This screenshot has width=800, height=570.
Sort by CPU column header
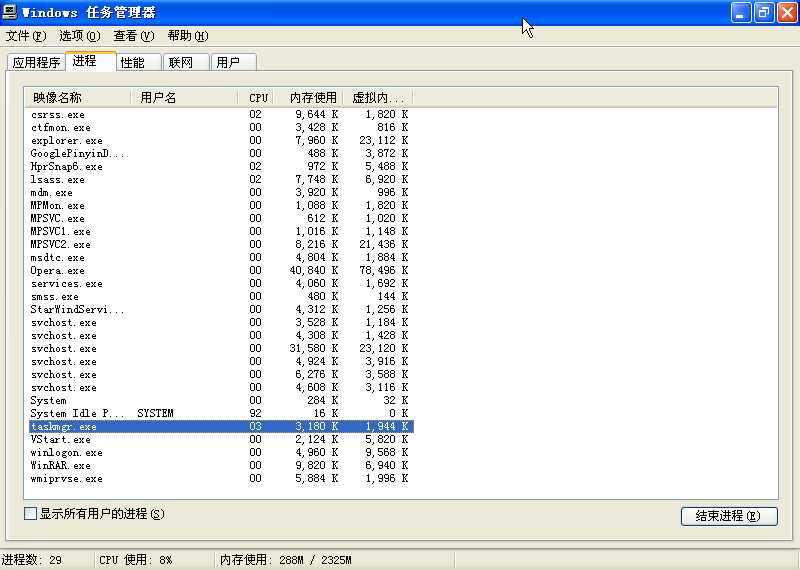[x=256, y=97]
